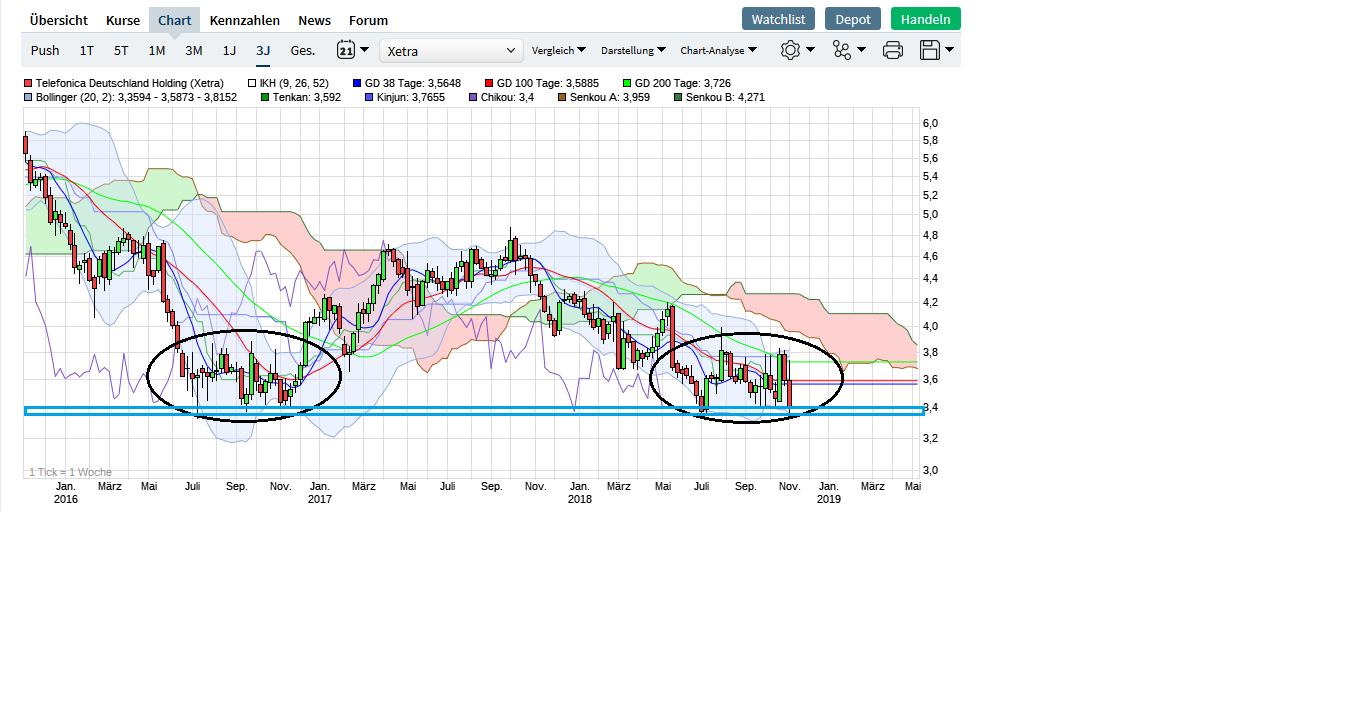Select the 2018 label on the time axis

[x=581, y=498]
